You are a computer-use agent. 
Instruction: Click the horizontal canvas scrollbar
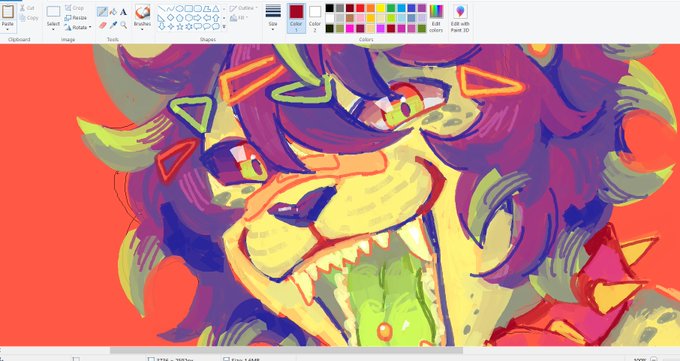coord(286,350)
